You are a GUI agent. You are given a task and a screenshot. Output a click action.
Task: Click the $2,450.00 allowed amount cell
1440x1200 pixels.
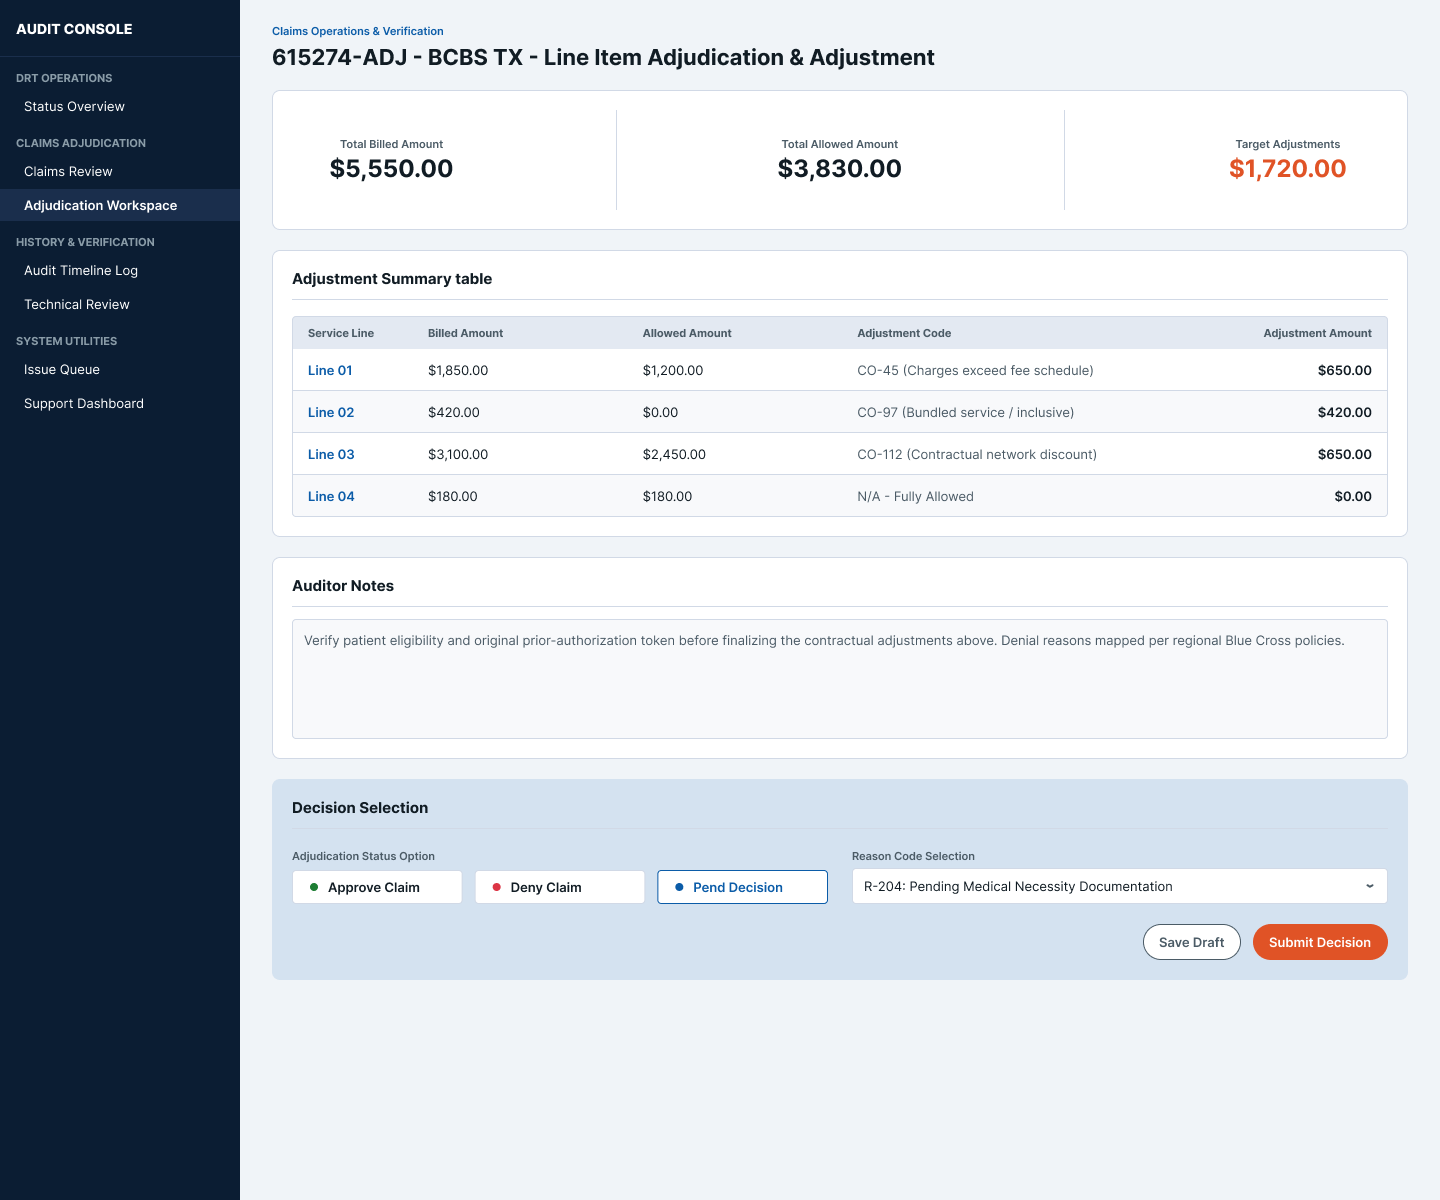674,454
